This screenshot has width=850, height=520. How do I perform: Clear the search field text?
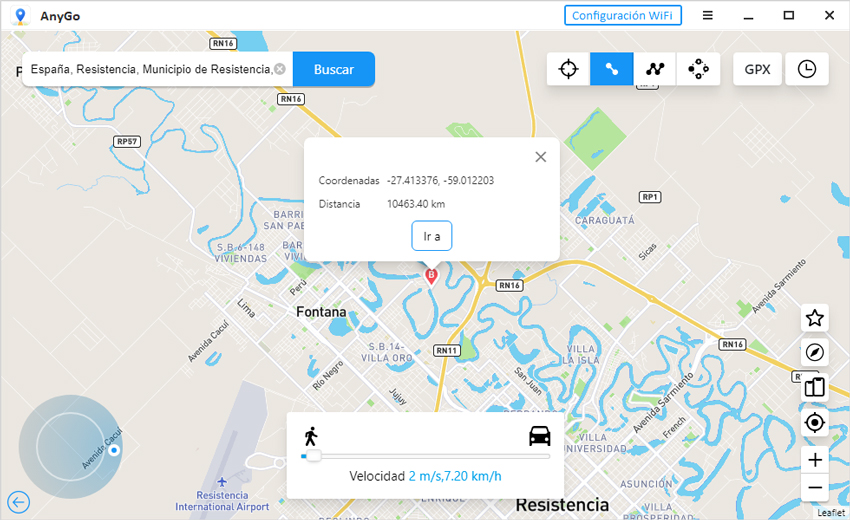pyautogui.click(x=280, y=69)
